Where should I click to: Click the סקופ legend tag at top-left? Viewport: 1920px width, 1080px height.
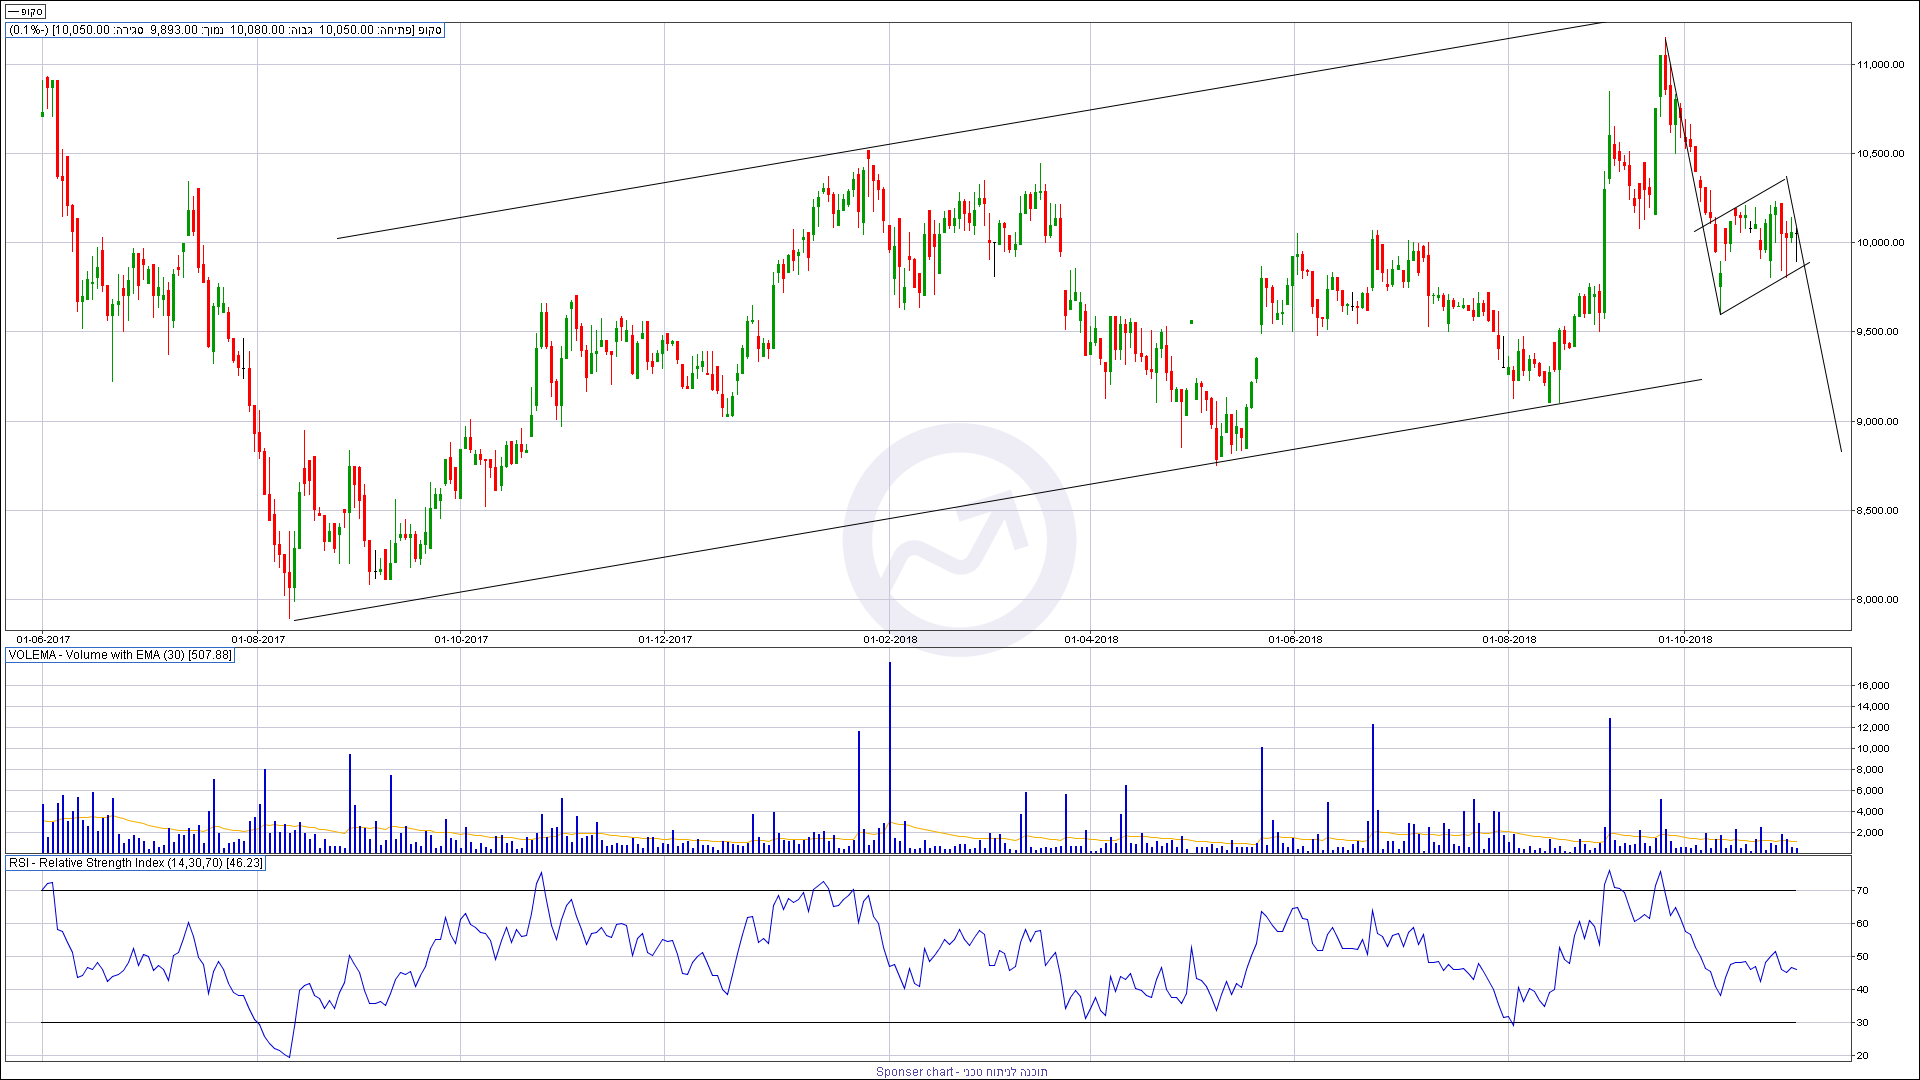(25, 11)
